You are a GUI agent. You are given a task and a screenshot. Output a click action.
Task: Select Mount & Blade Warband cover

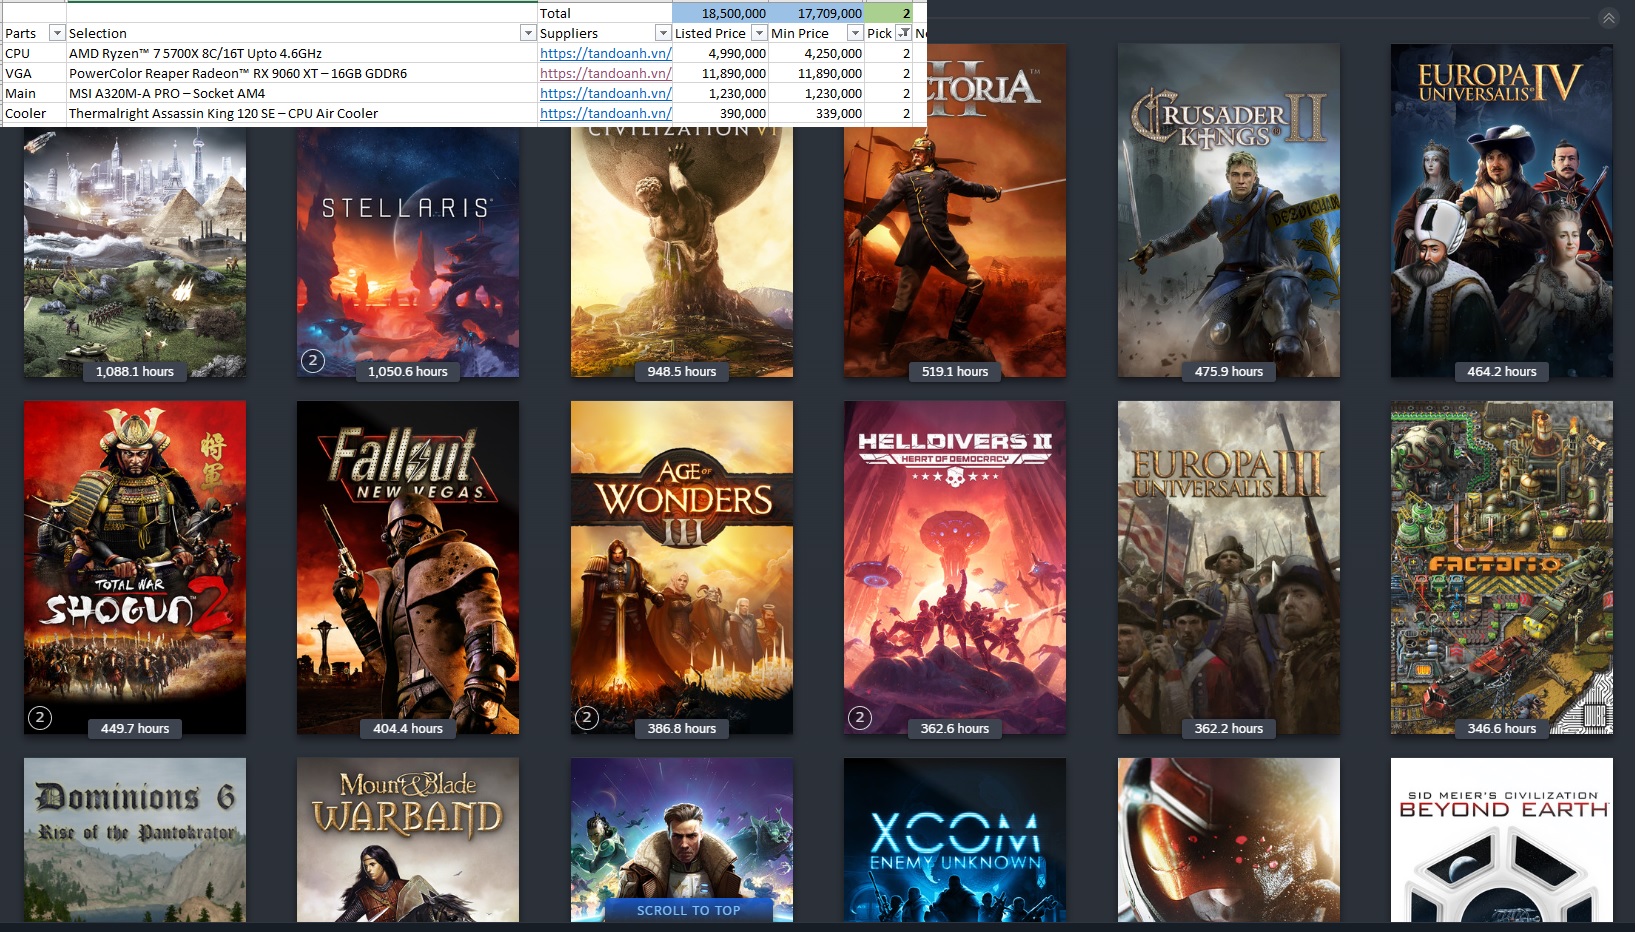408,840
